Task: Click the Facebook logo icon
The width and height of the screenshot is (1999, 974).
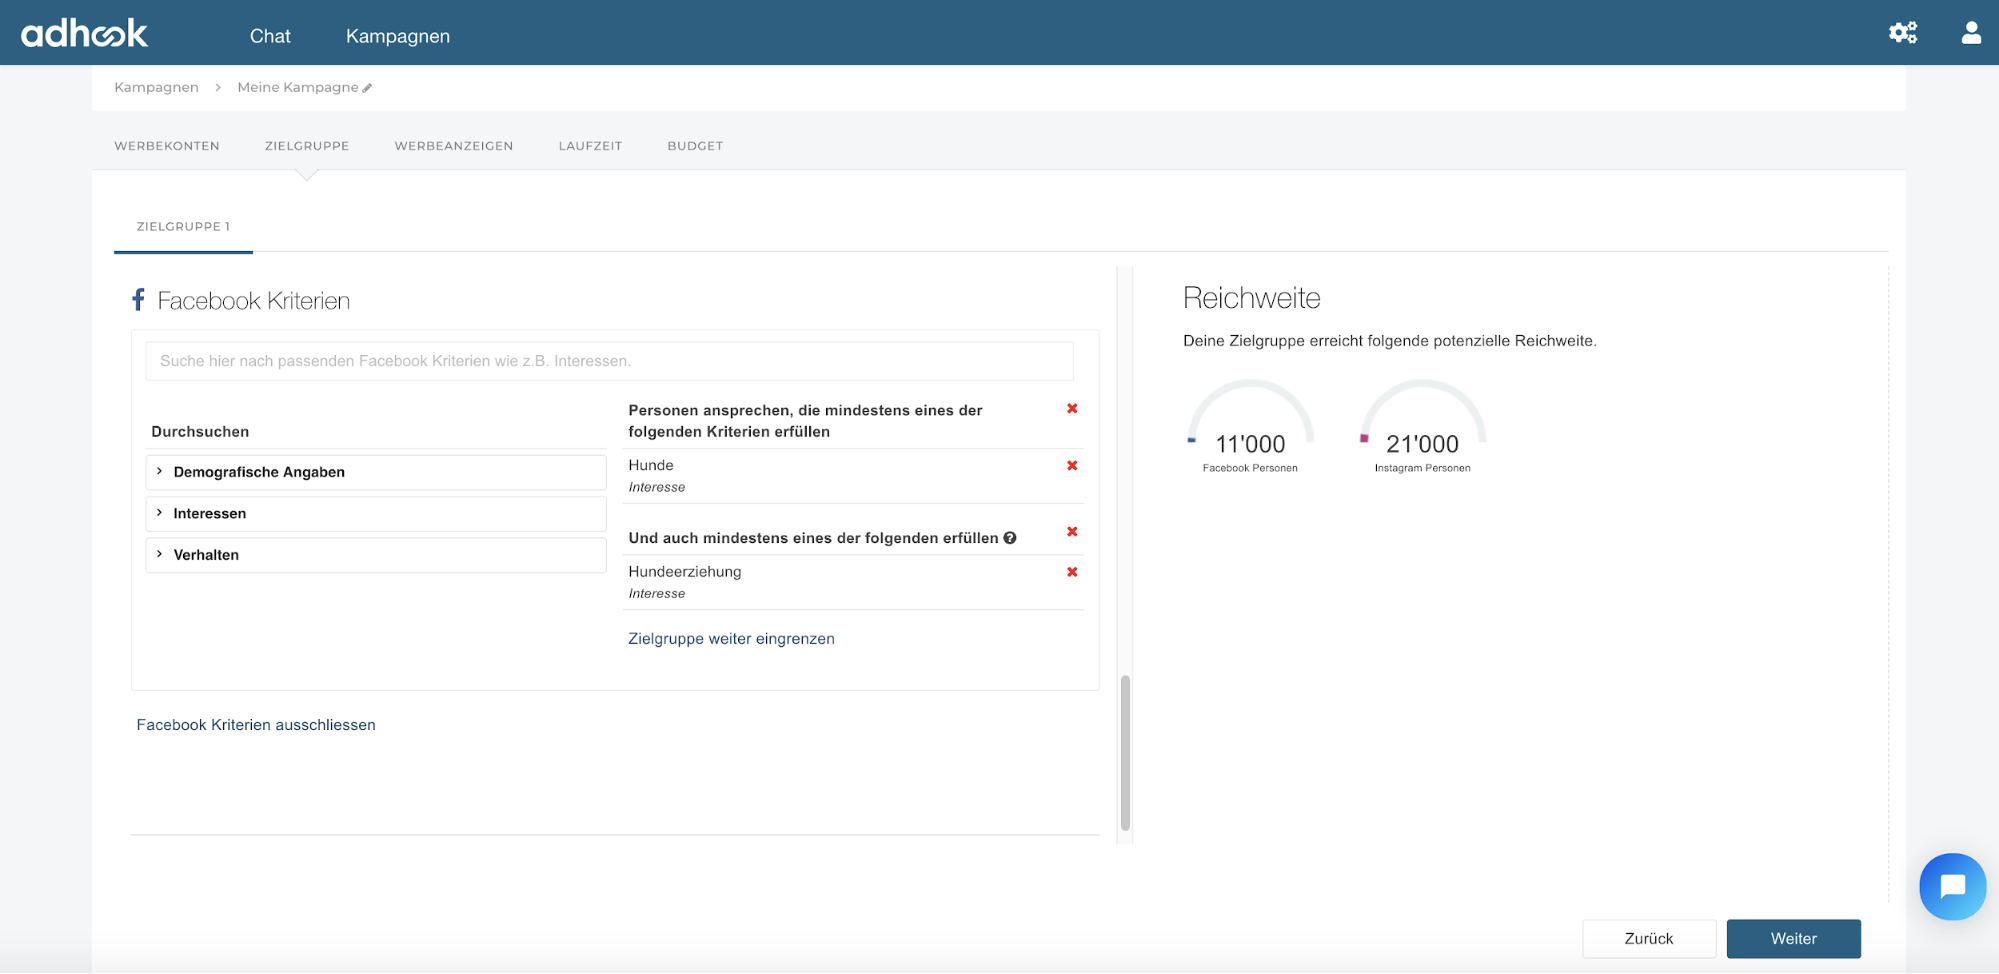Action: tap(138, 300)
